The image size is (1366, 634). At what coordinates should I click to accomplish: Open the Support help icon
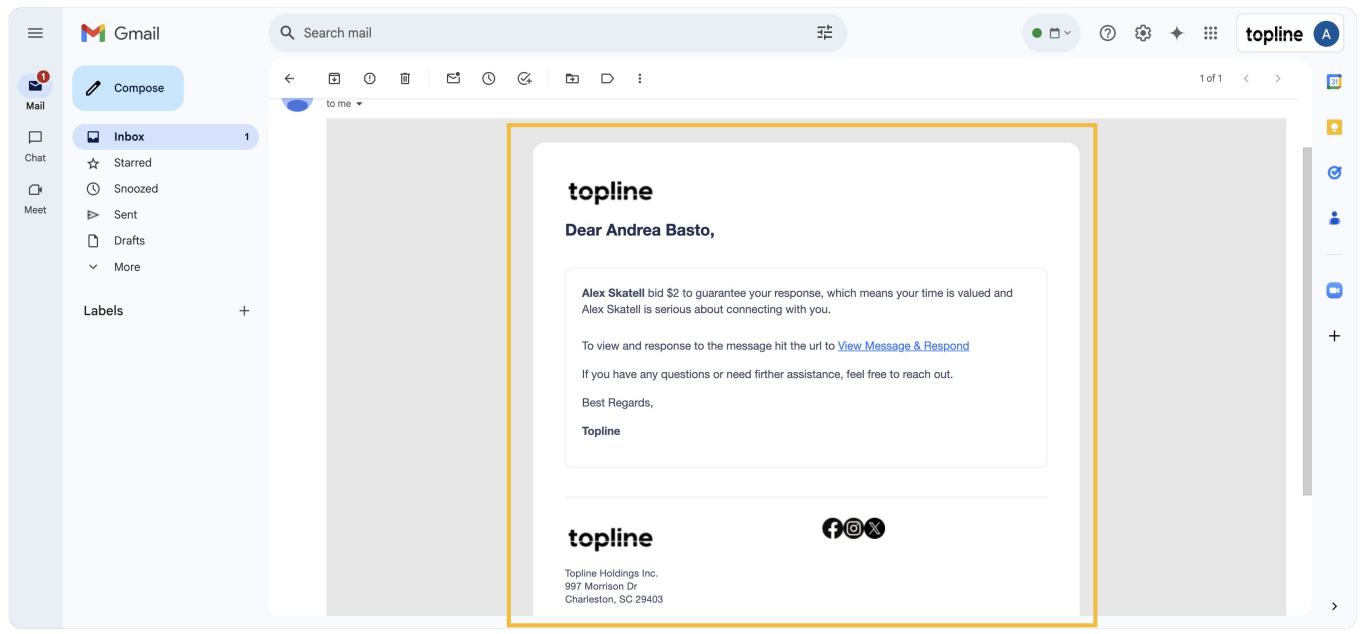tap(1107, 33)
